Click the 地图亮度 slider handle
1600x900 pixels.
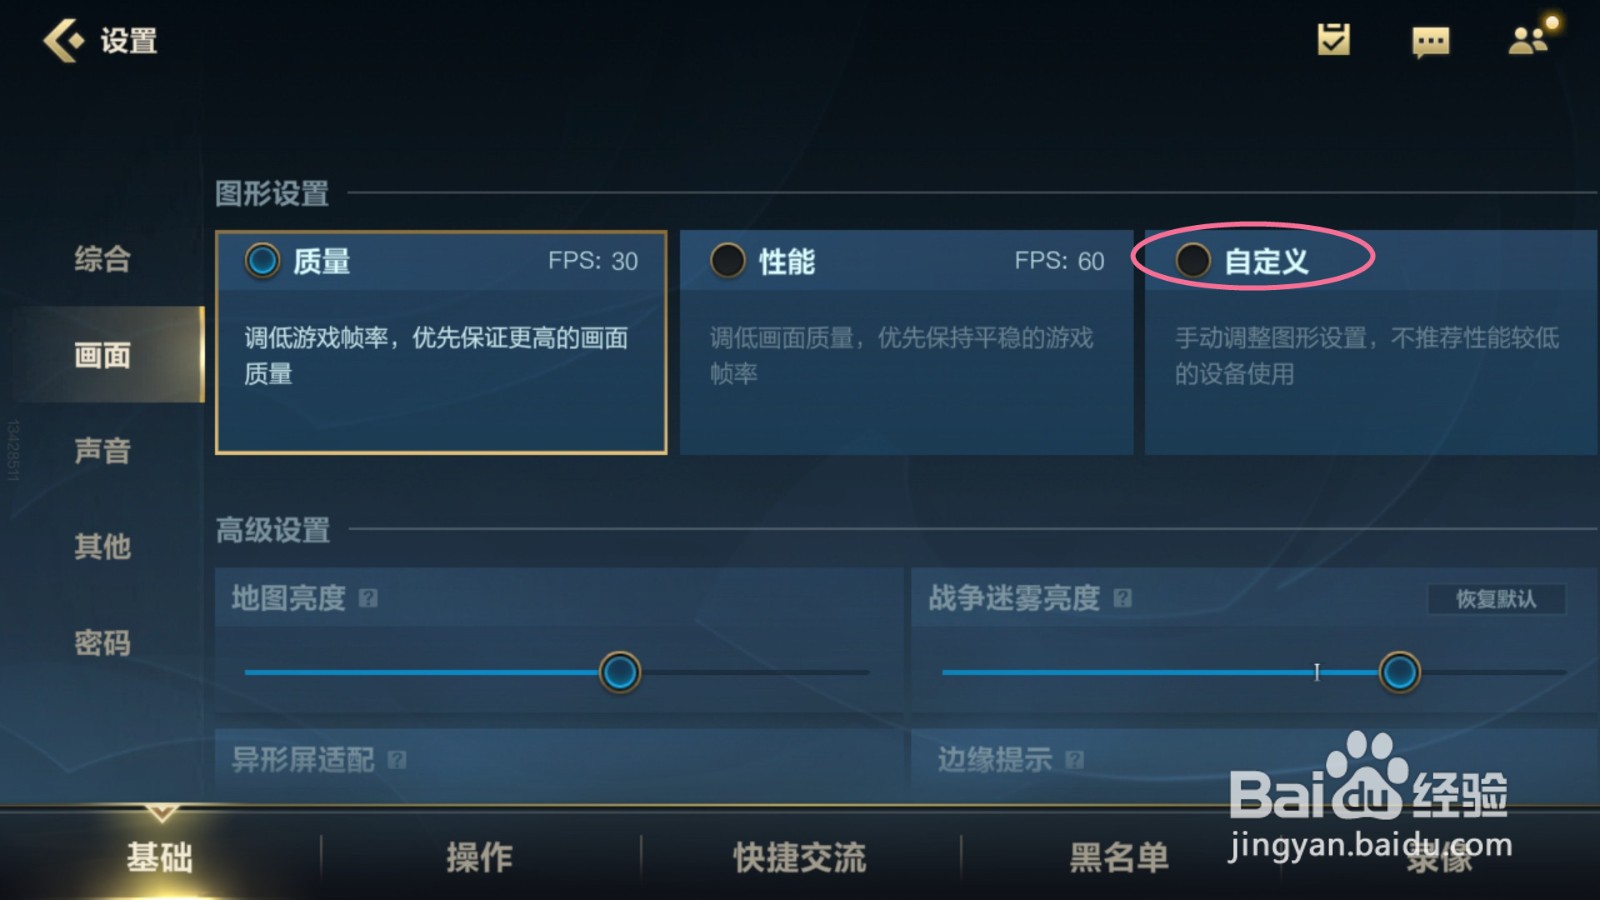[620, 672]
